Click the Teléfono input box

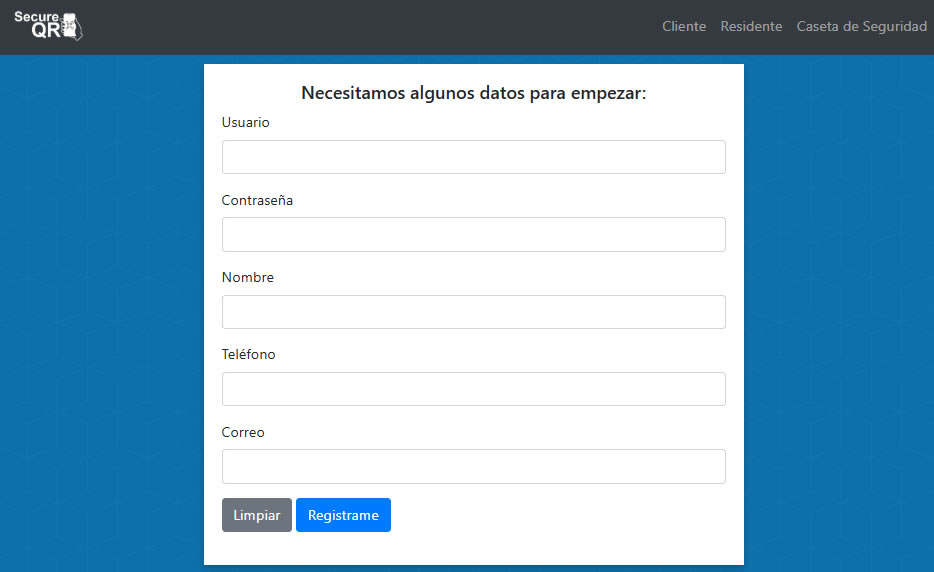(x=473, y=389)
